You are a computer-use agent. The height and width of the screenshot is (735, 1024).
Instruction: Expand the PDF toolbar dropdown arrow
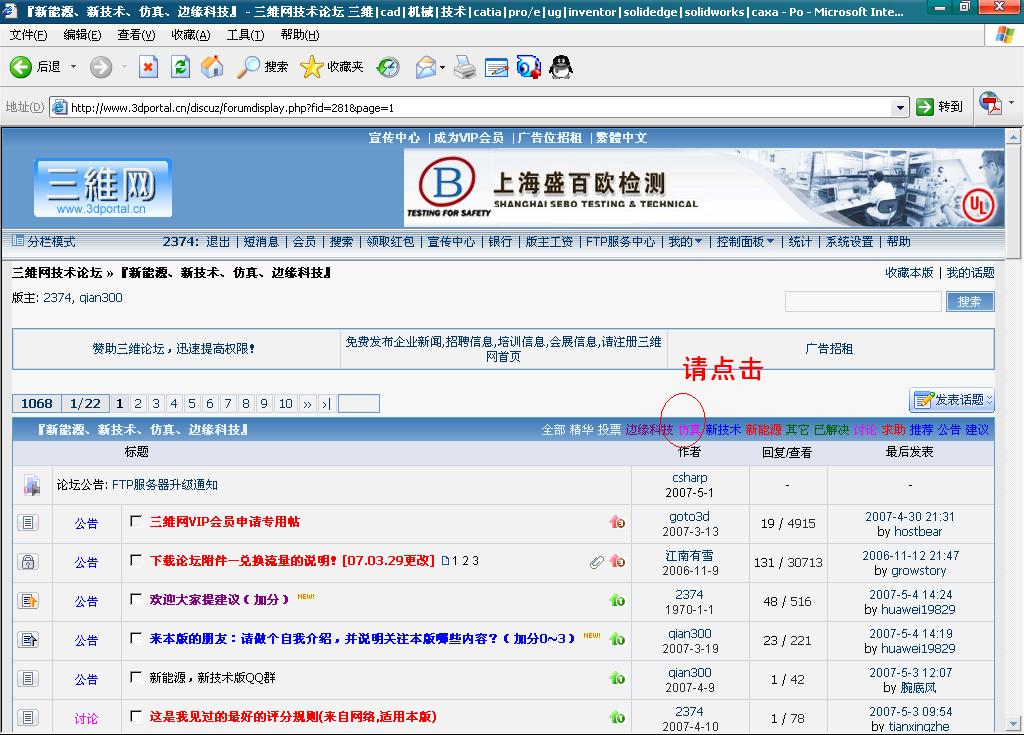click(1011, 103)
